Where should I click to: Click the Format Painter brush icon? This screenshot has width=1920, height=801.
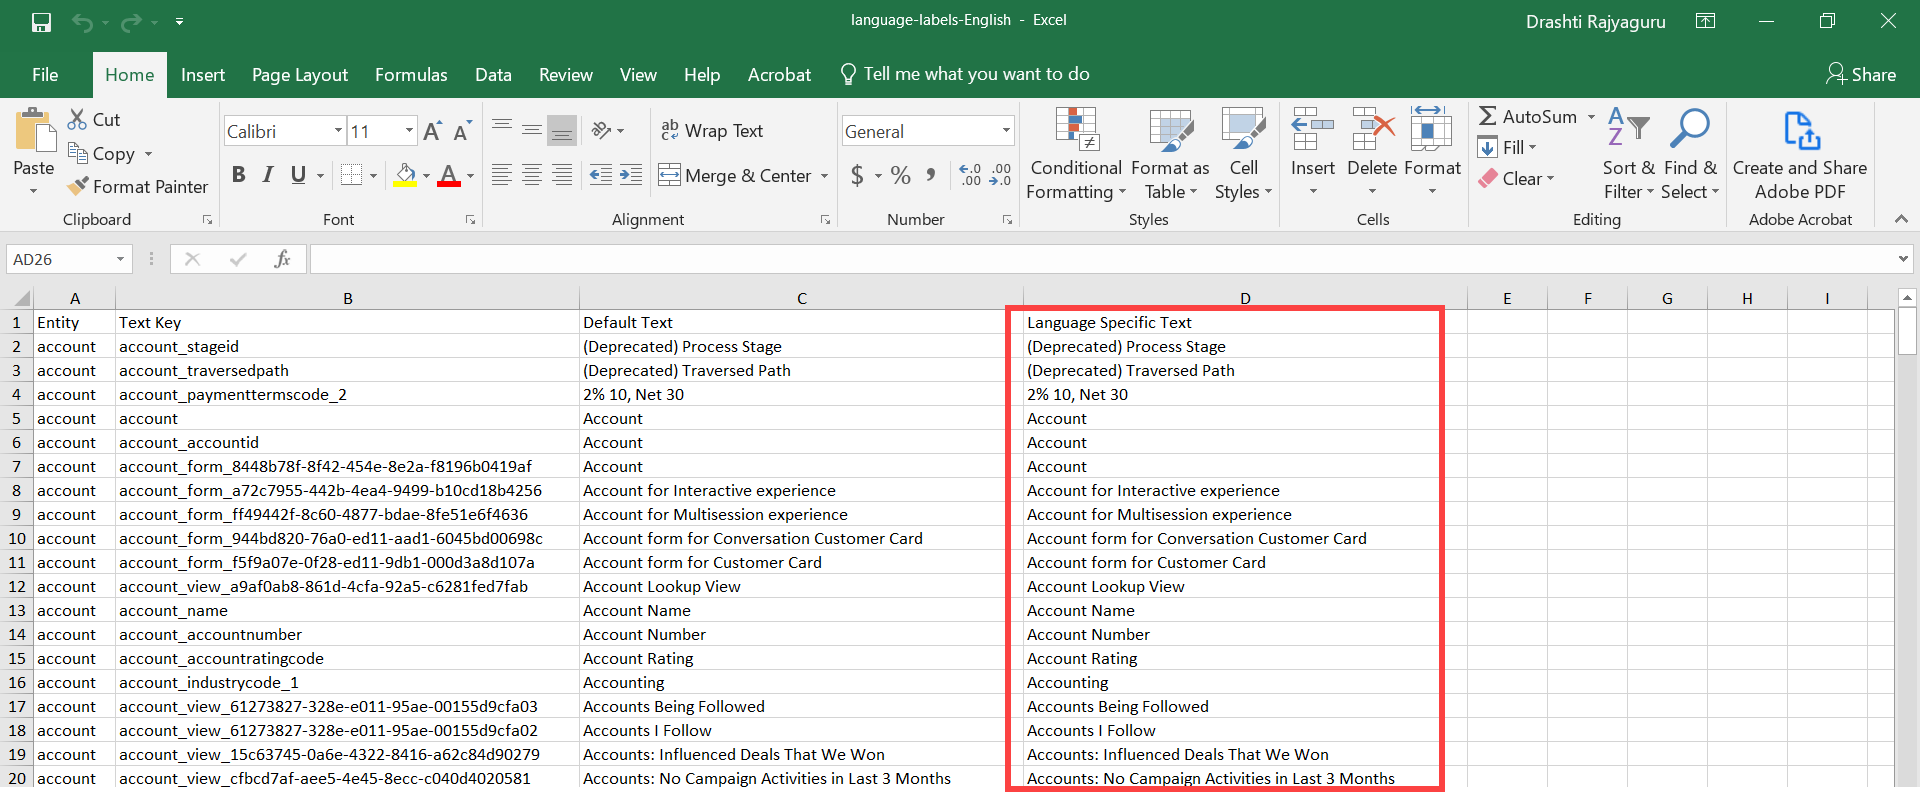pyautogui.click(x=78, y=187)
